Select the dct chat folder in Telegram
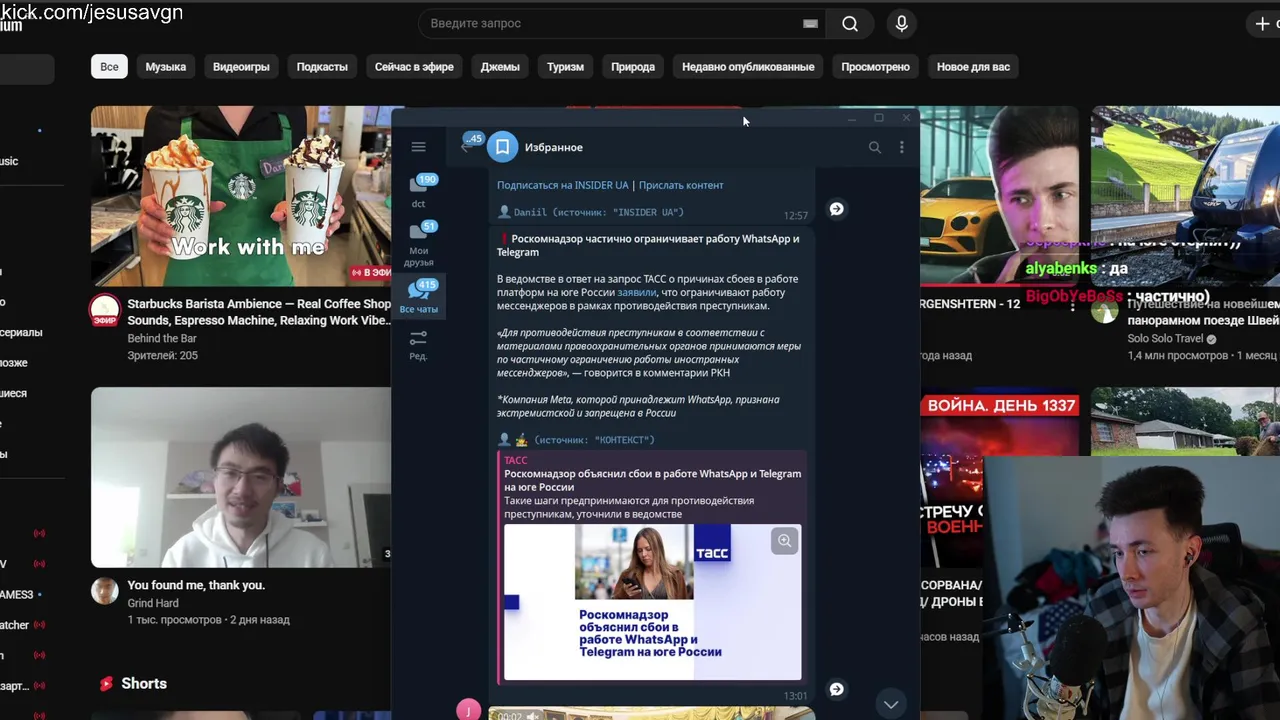Viewport: 1280px width, 720px height. (x=419, y=190)
